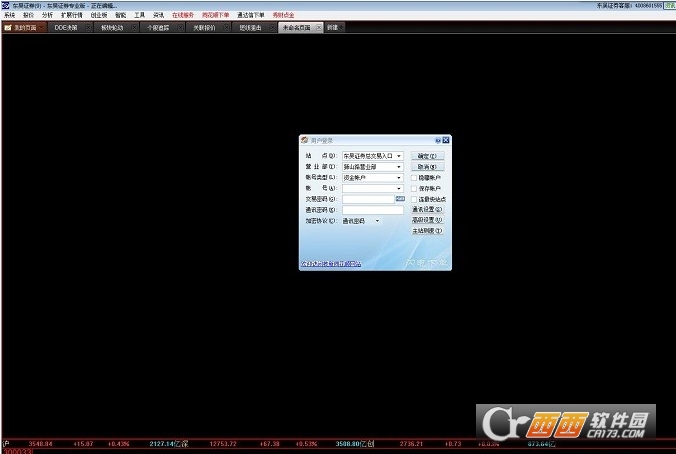Click the page icon on the first tab

click(8, 28)
